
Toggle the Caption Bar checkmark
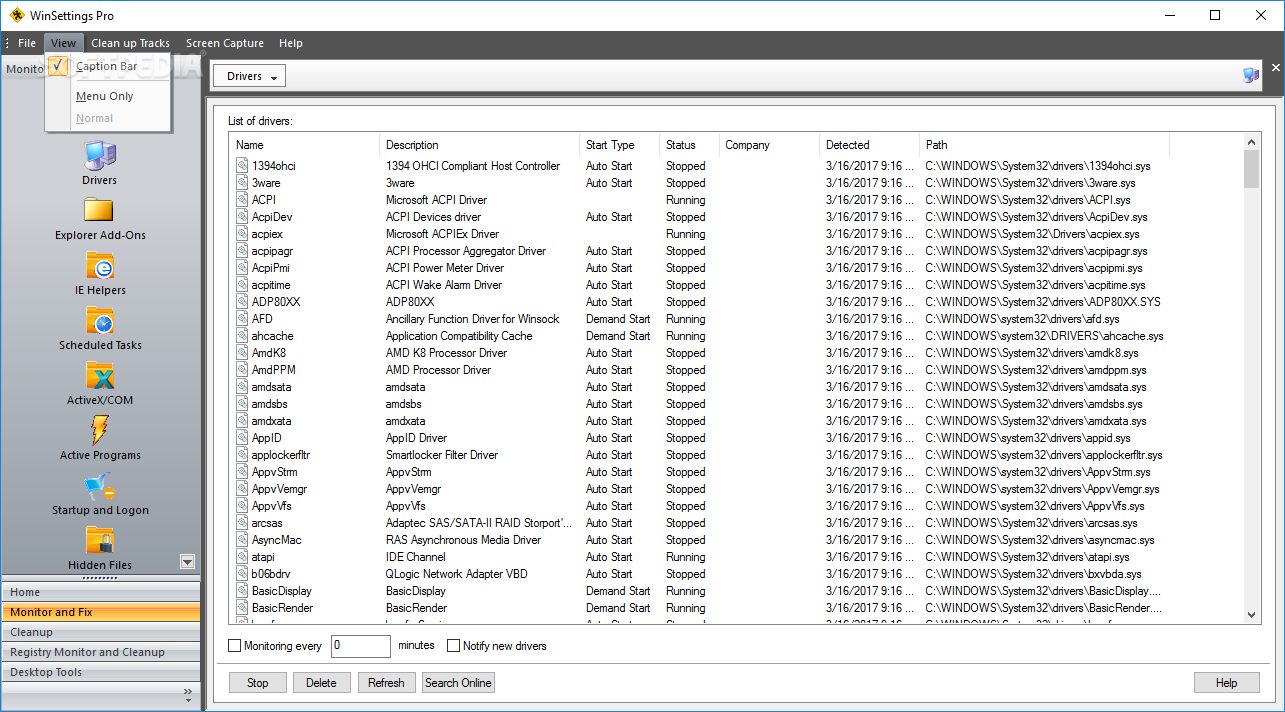pos(58,66)
